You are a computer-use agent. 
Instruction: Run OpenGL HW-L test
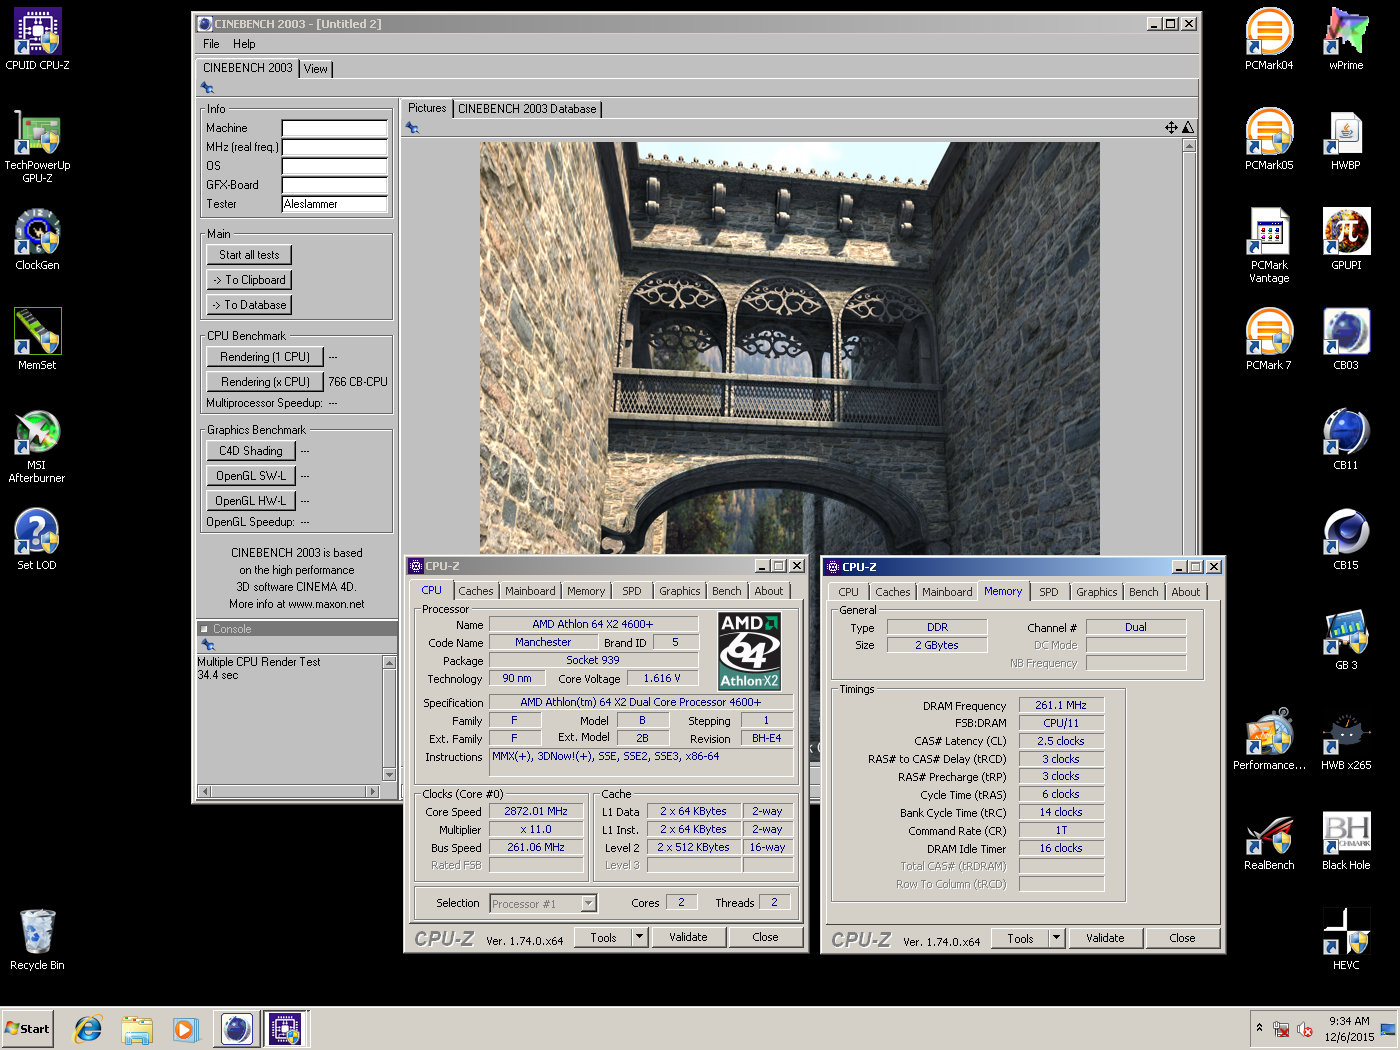pyautogui.click(x=251, y=501)
